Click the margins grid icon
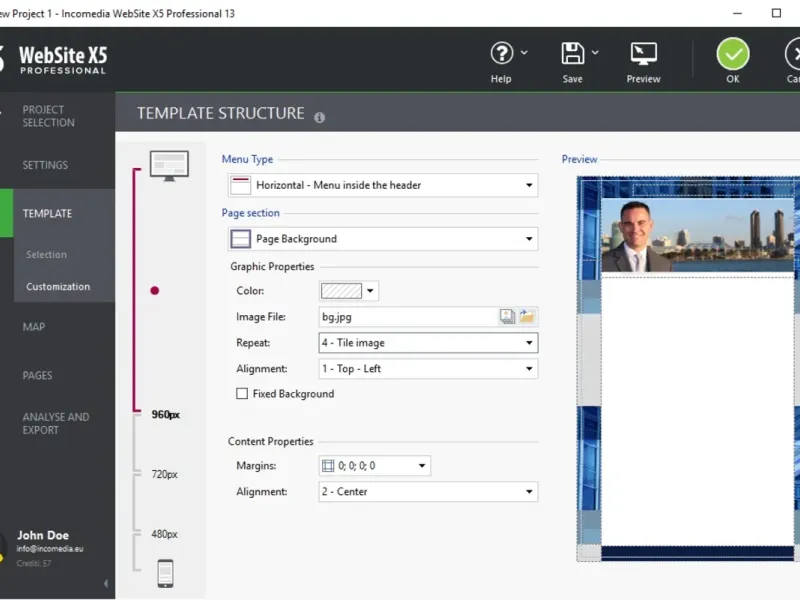This screenshot has width=800, height=600. (328, 466)
